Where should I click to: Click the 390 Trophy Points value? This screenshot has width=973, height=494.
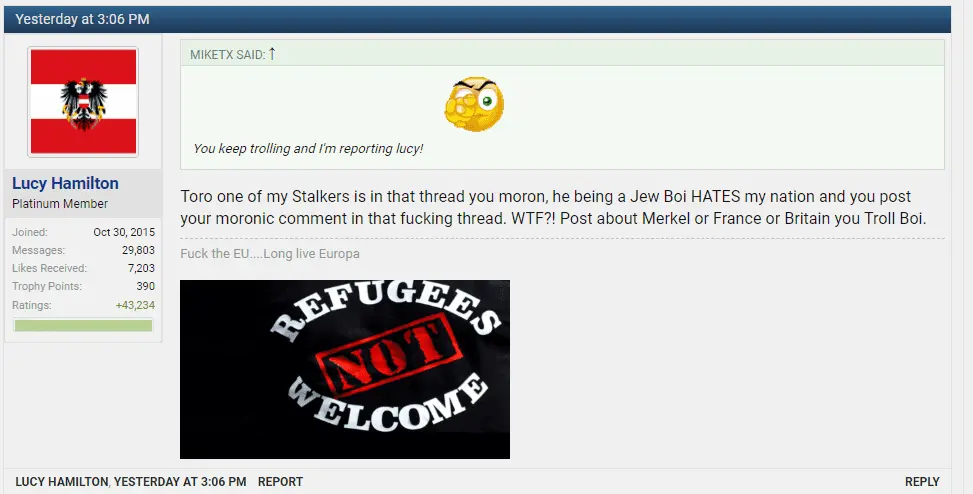(x=146, y=286)
